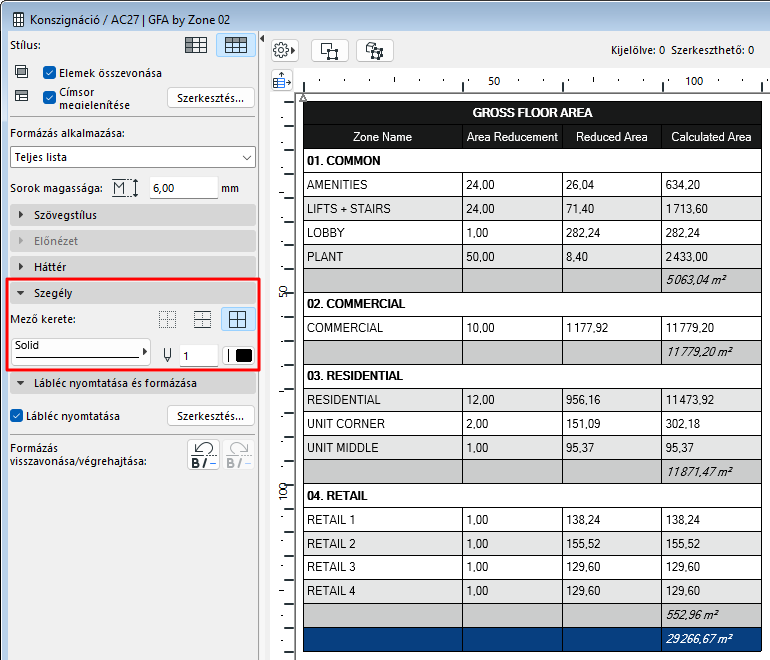Click the select in 2D toolbar icon
The width and height of the screenshot is (770, 660).
pyautogui.click(x=330, y=51)
